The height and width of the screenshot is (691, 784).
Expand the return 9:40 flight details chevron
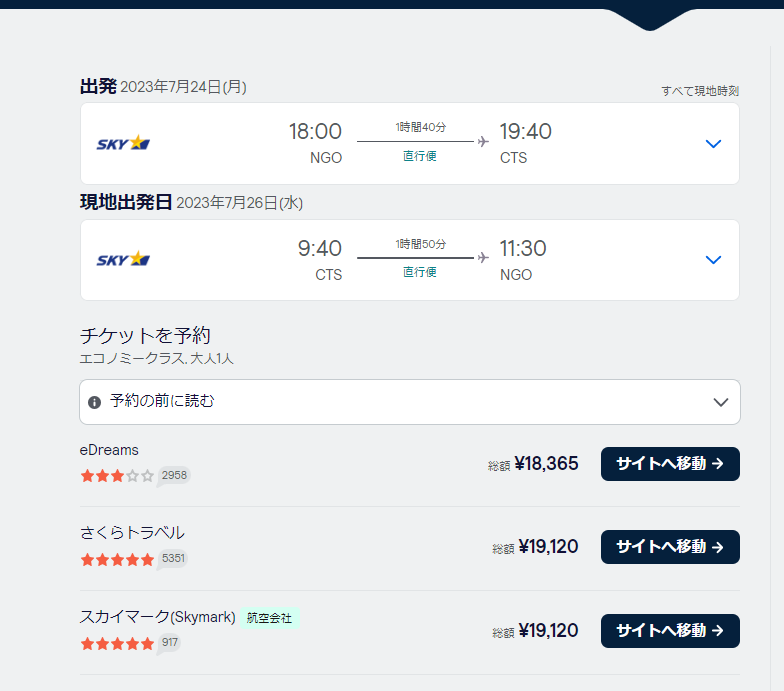pos(713,260)
